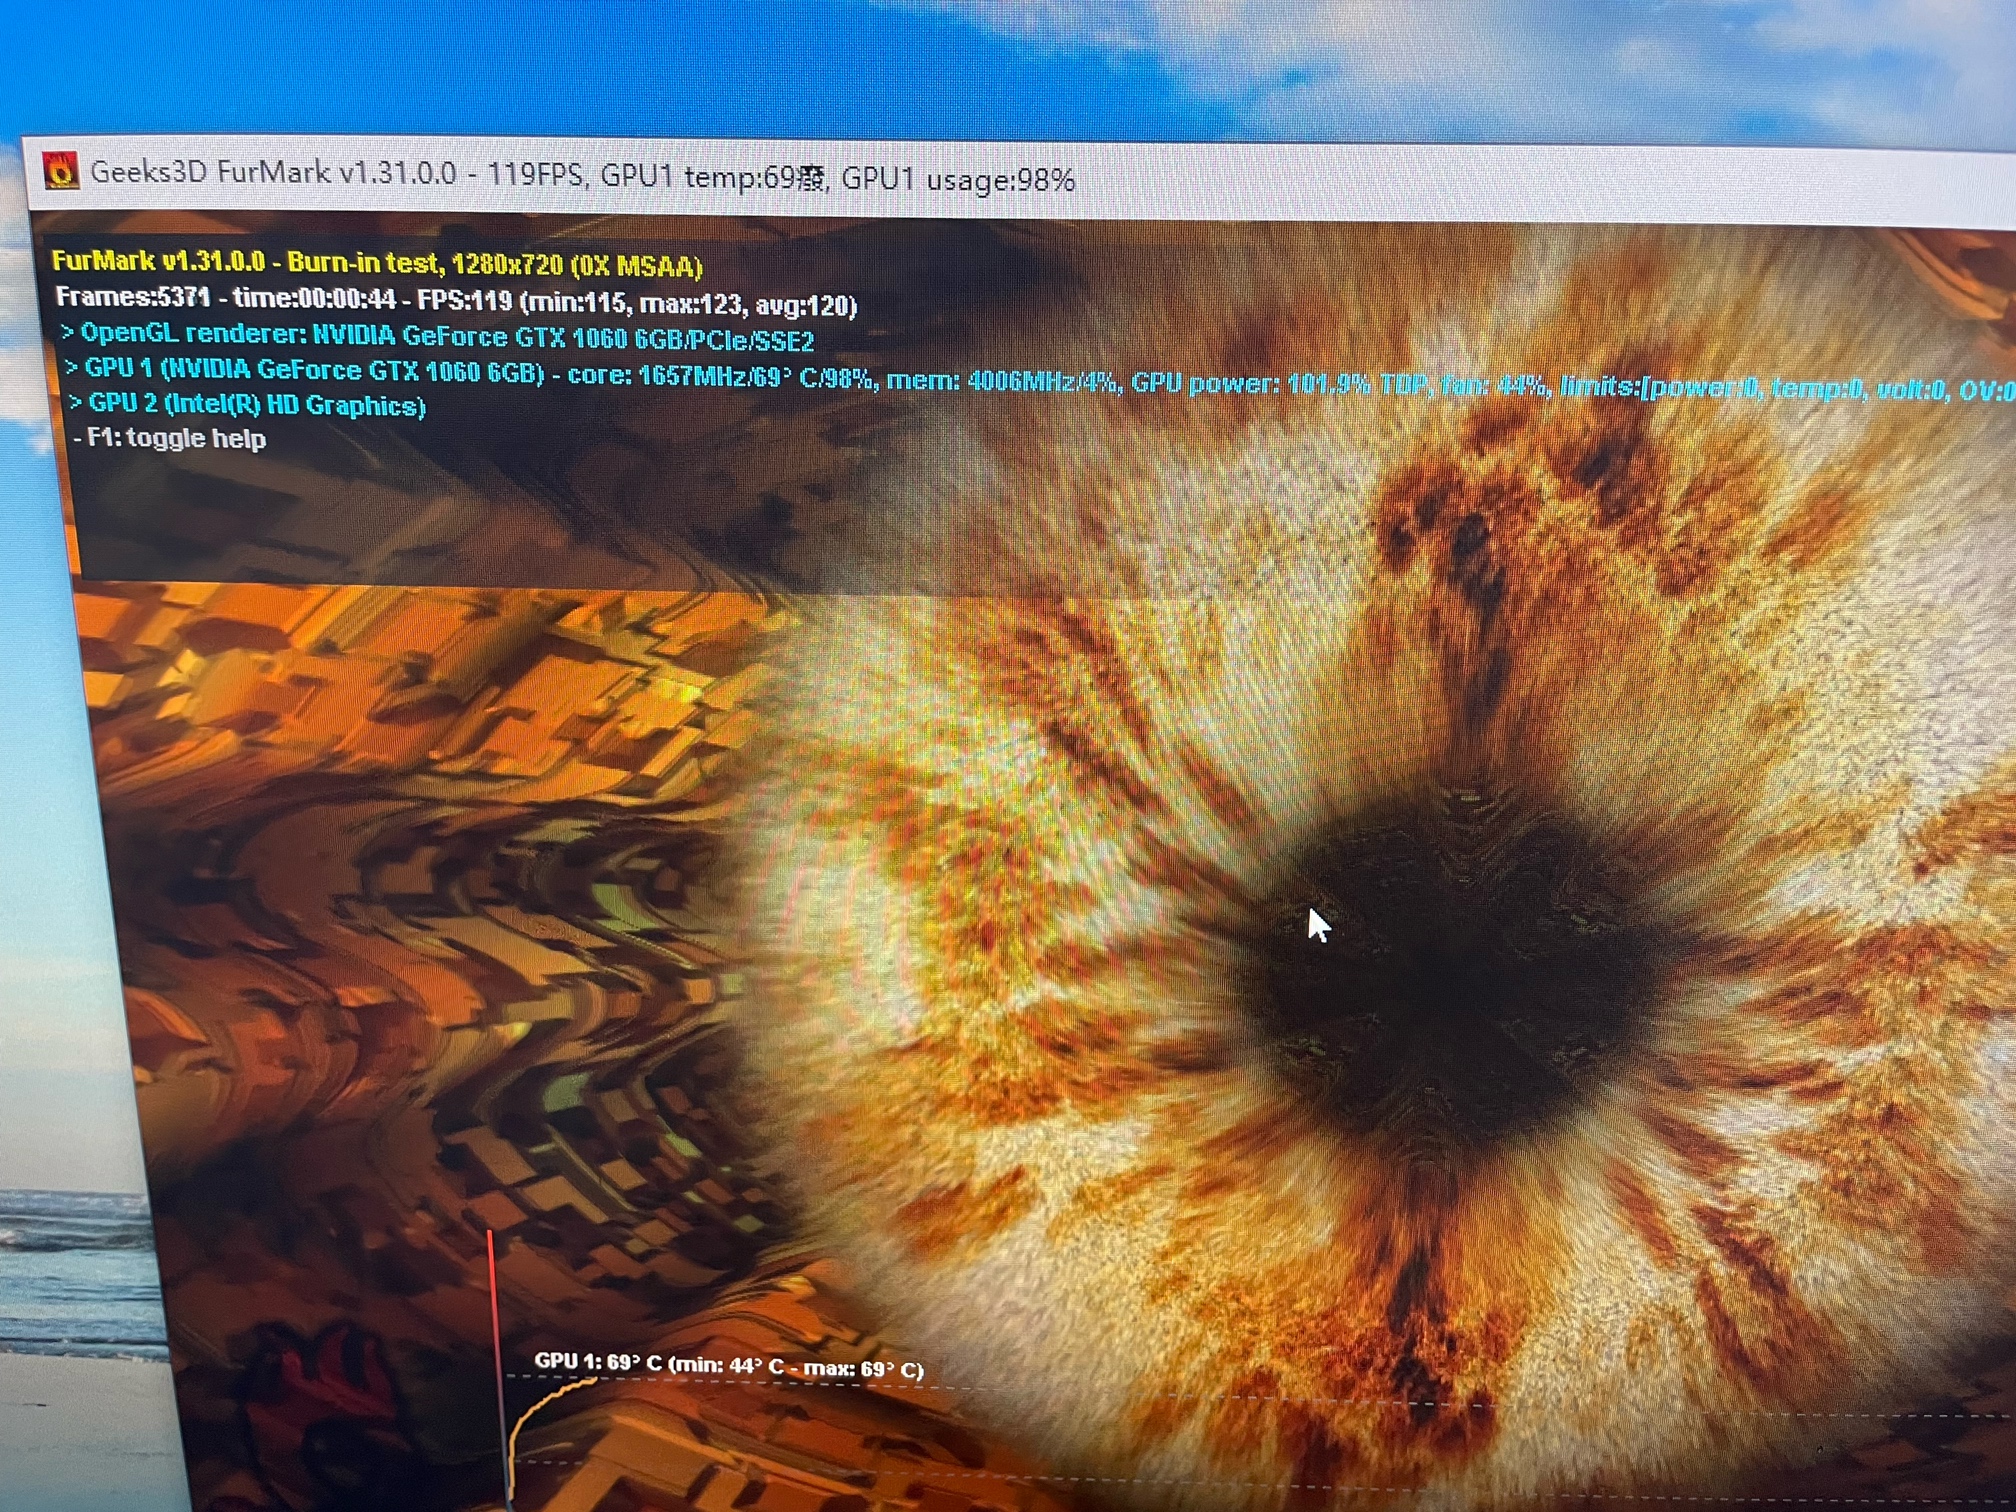The image size is (2016, 1512).
Task: Click the GPU 1: 69° C temperature graph label
Action: (729, 1365)
